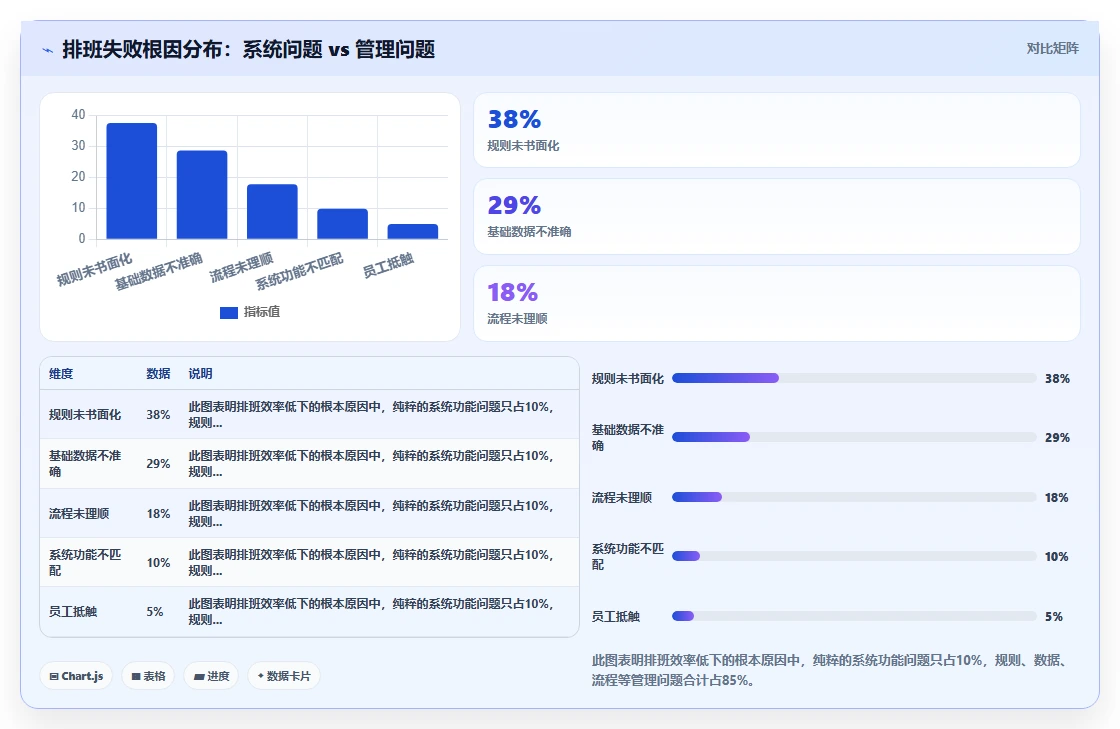Viewport: 1120px width, 729px height.
Task: Click the 维度 table column header
Action: (61, 373)
